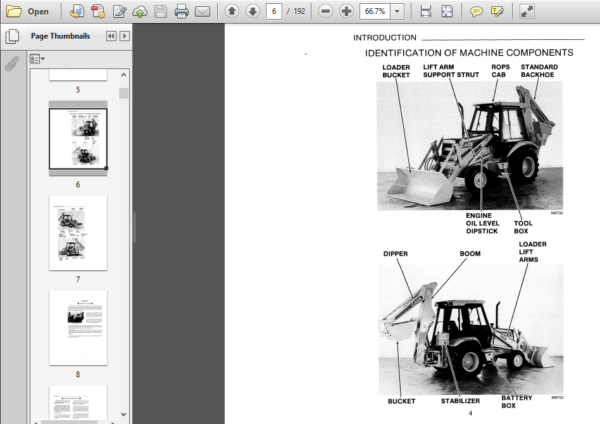Click the upper backhoe loader photograph
600x424 pixels.
click(470, 145)
